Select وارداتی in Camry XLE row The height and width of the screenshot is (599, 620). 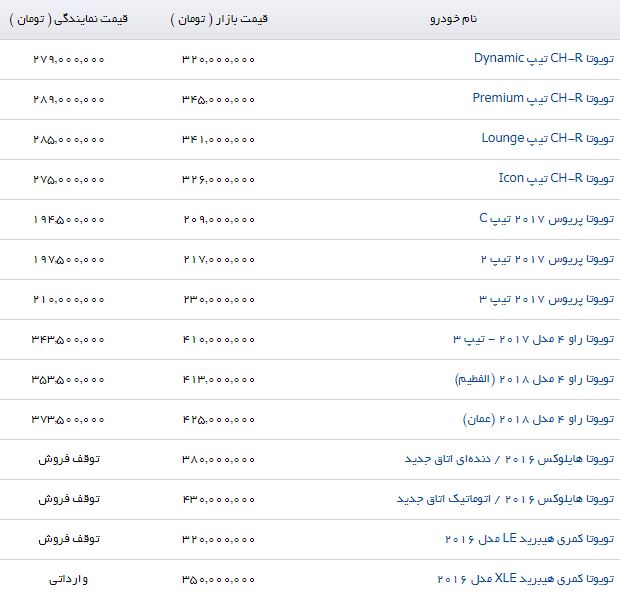(x=68, y=579)
